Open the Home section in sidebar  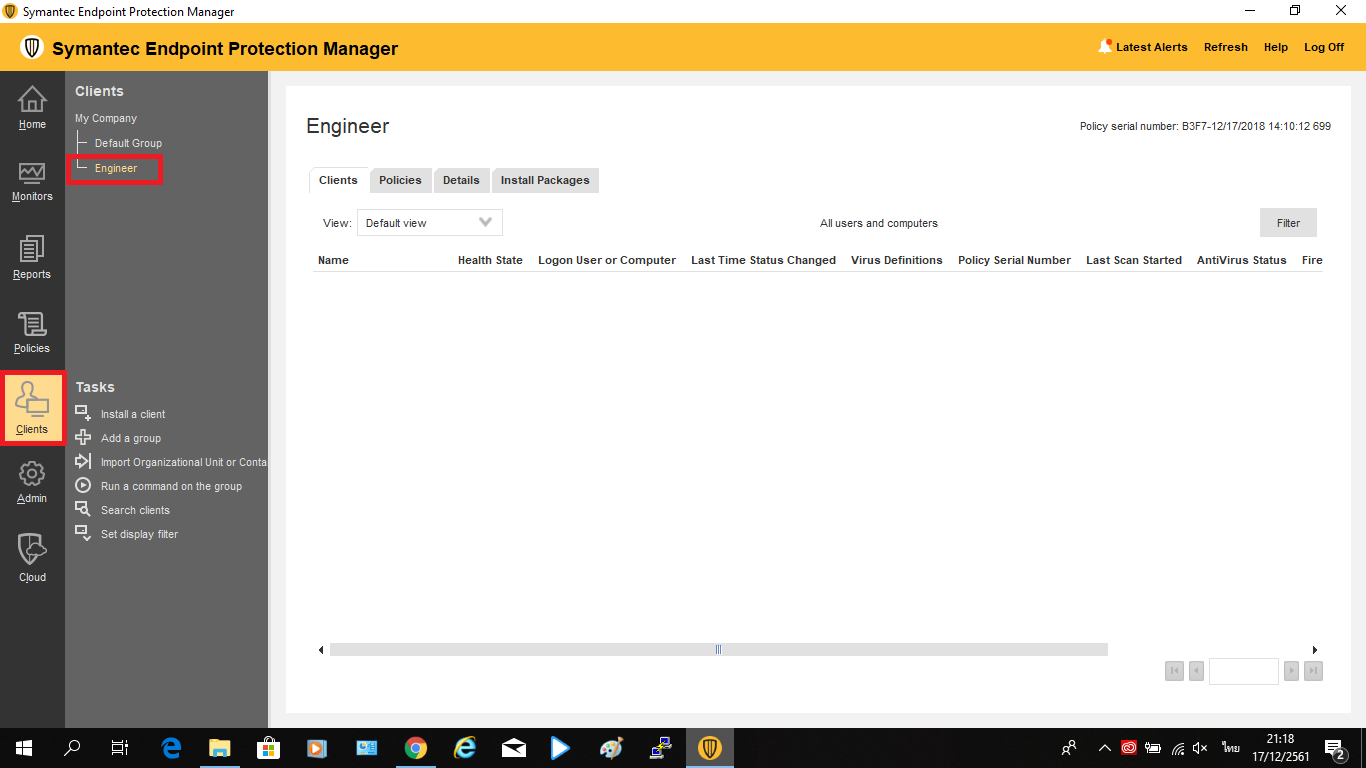point(32,107)
